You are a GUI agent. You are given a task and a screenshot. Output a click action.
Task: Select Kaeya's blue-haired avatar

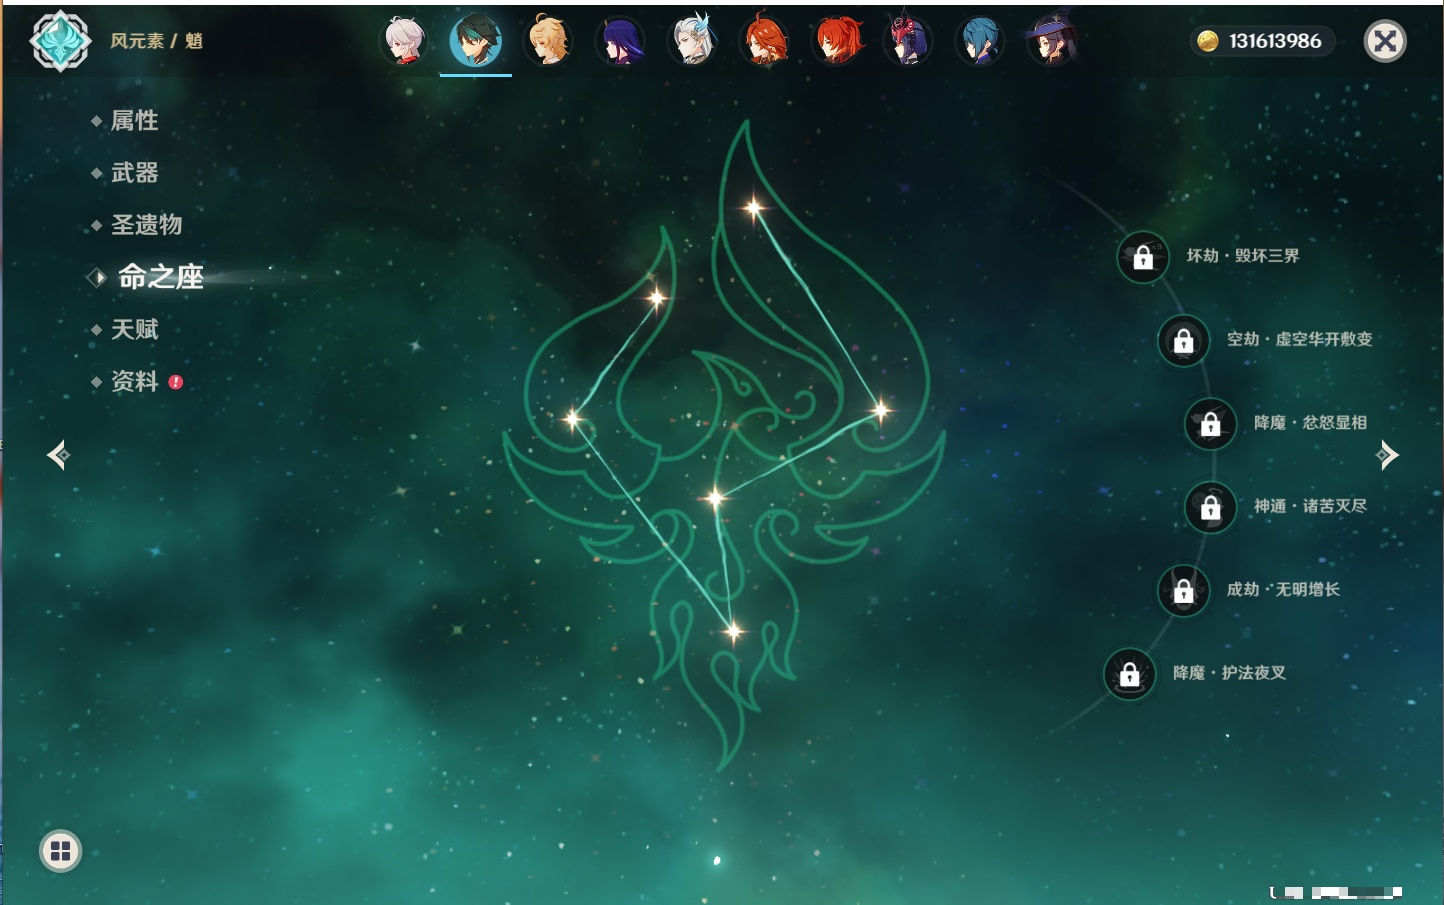coord(980,41)
